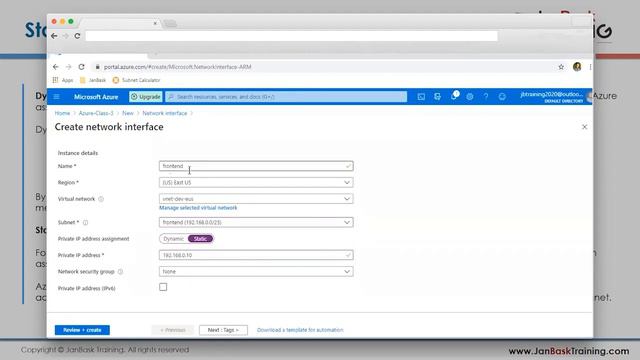This screenshot has width=640, height=360.
Task: Go to Network interface breadcrumb
Action: 164,113
